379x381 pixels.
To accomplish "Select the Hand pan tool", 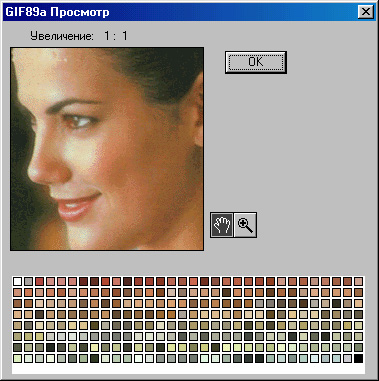I will [x=222, y=225].
